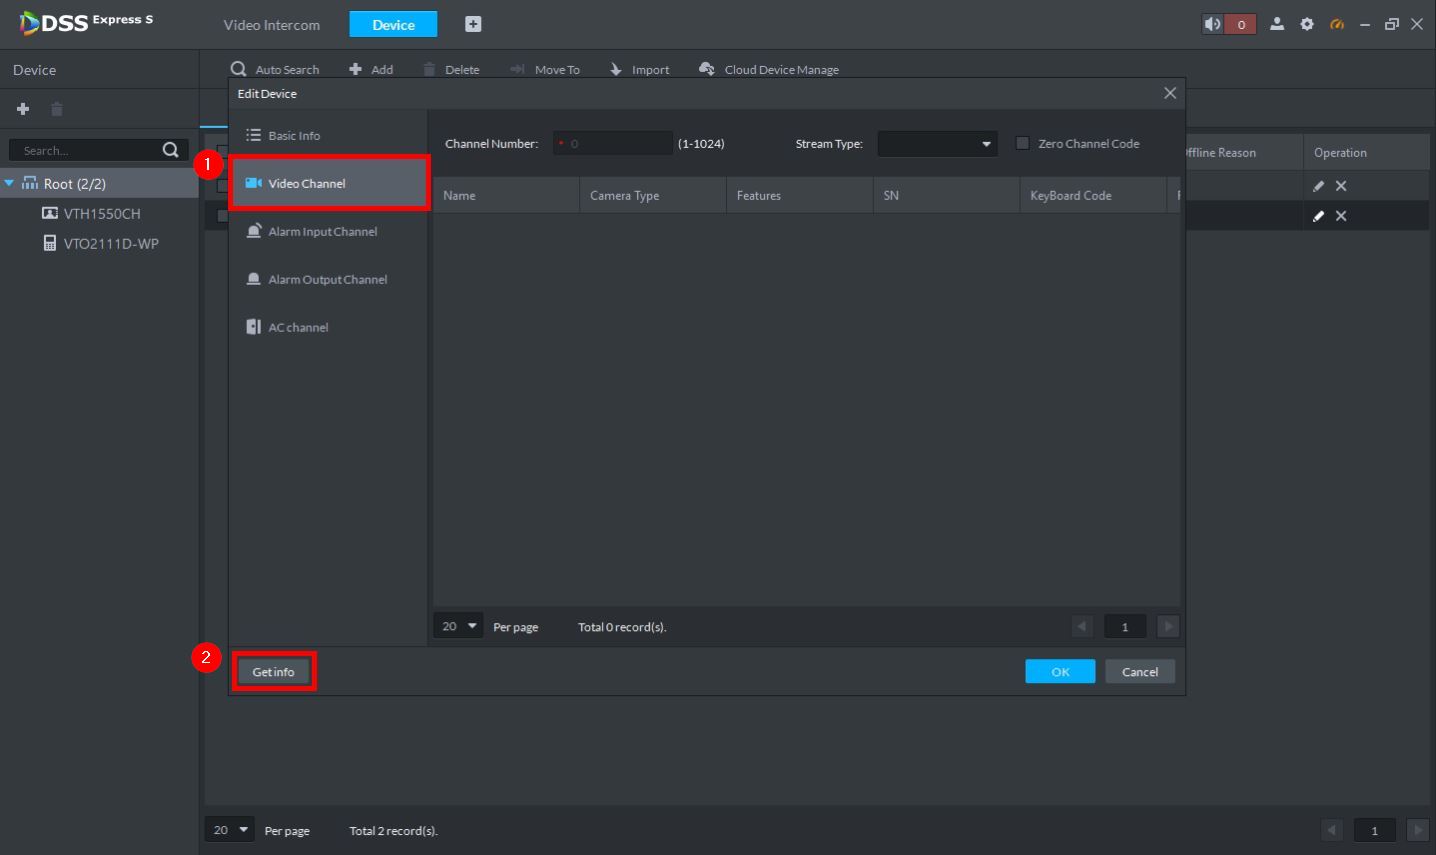
Task: Select VTO2111D-WP device in tree
Action: pyautogui.click(x=110, y=243)
